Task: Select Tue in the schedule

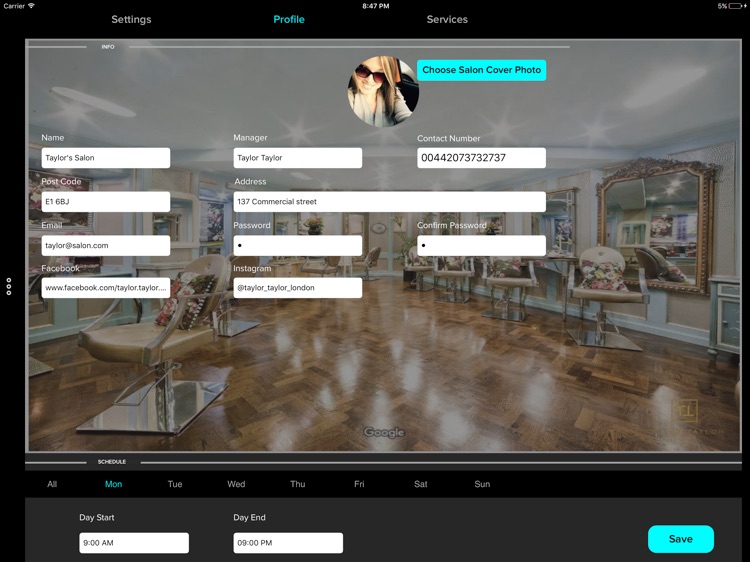Action: [x=175, y=484]
